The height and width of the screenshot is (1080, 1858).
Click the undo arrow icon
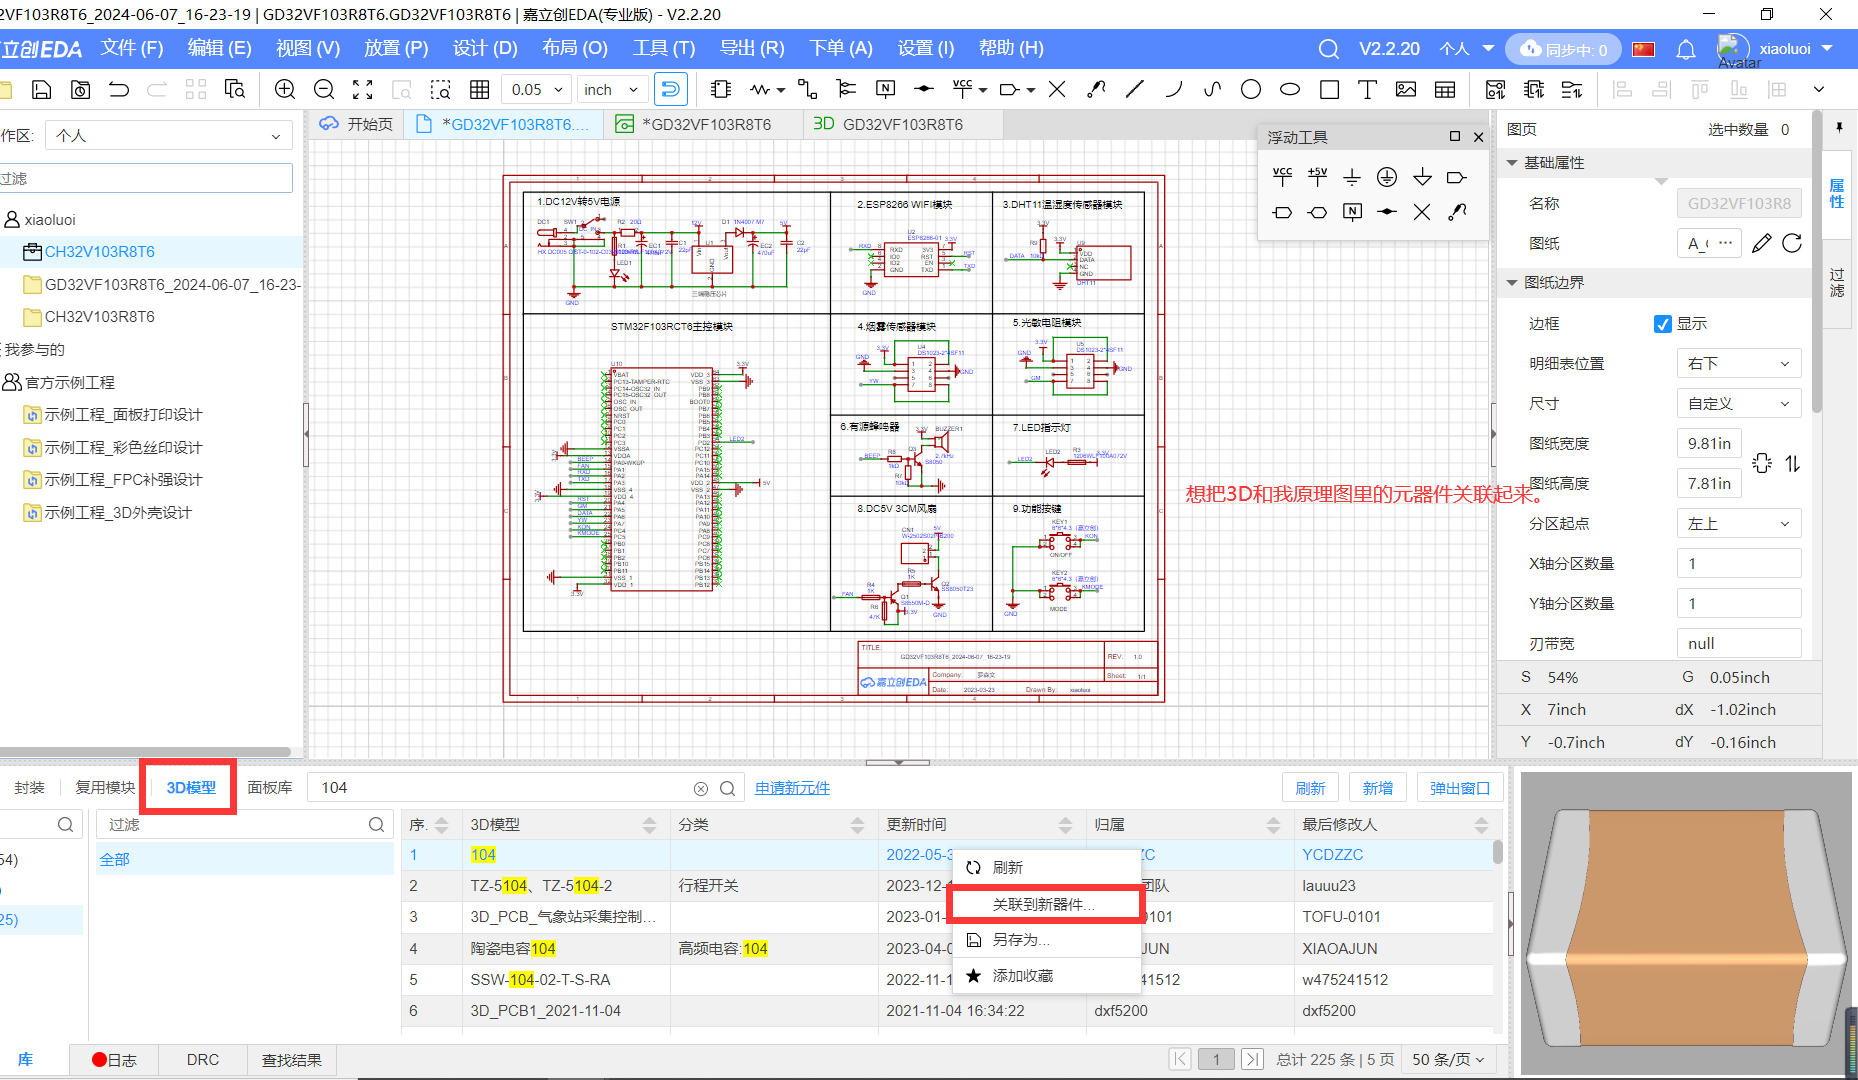coord(119,90)
